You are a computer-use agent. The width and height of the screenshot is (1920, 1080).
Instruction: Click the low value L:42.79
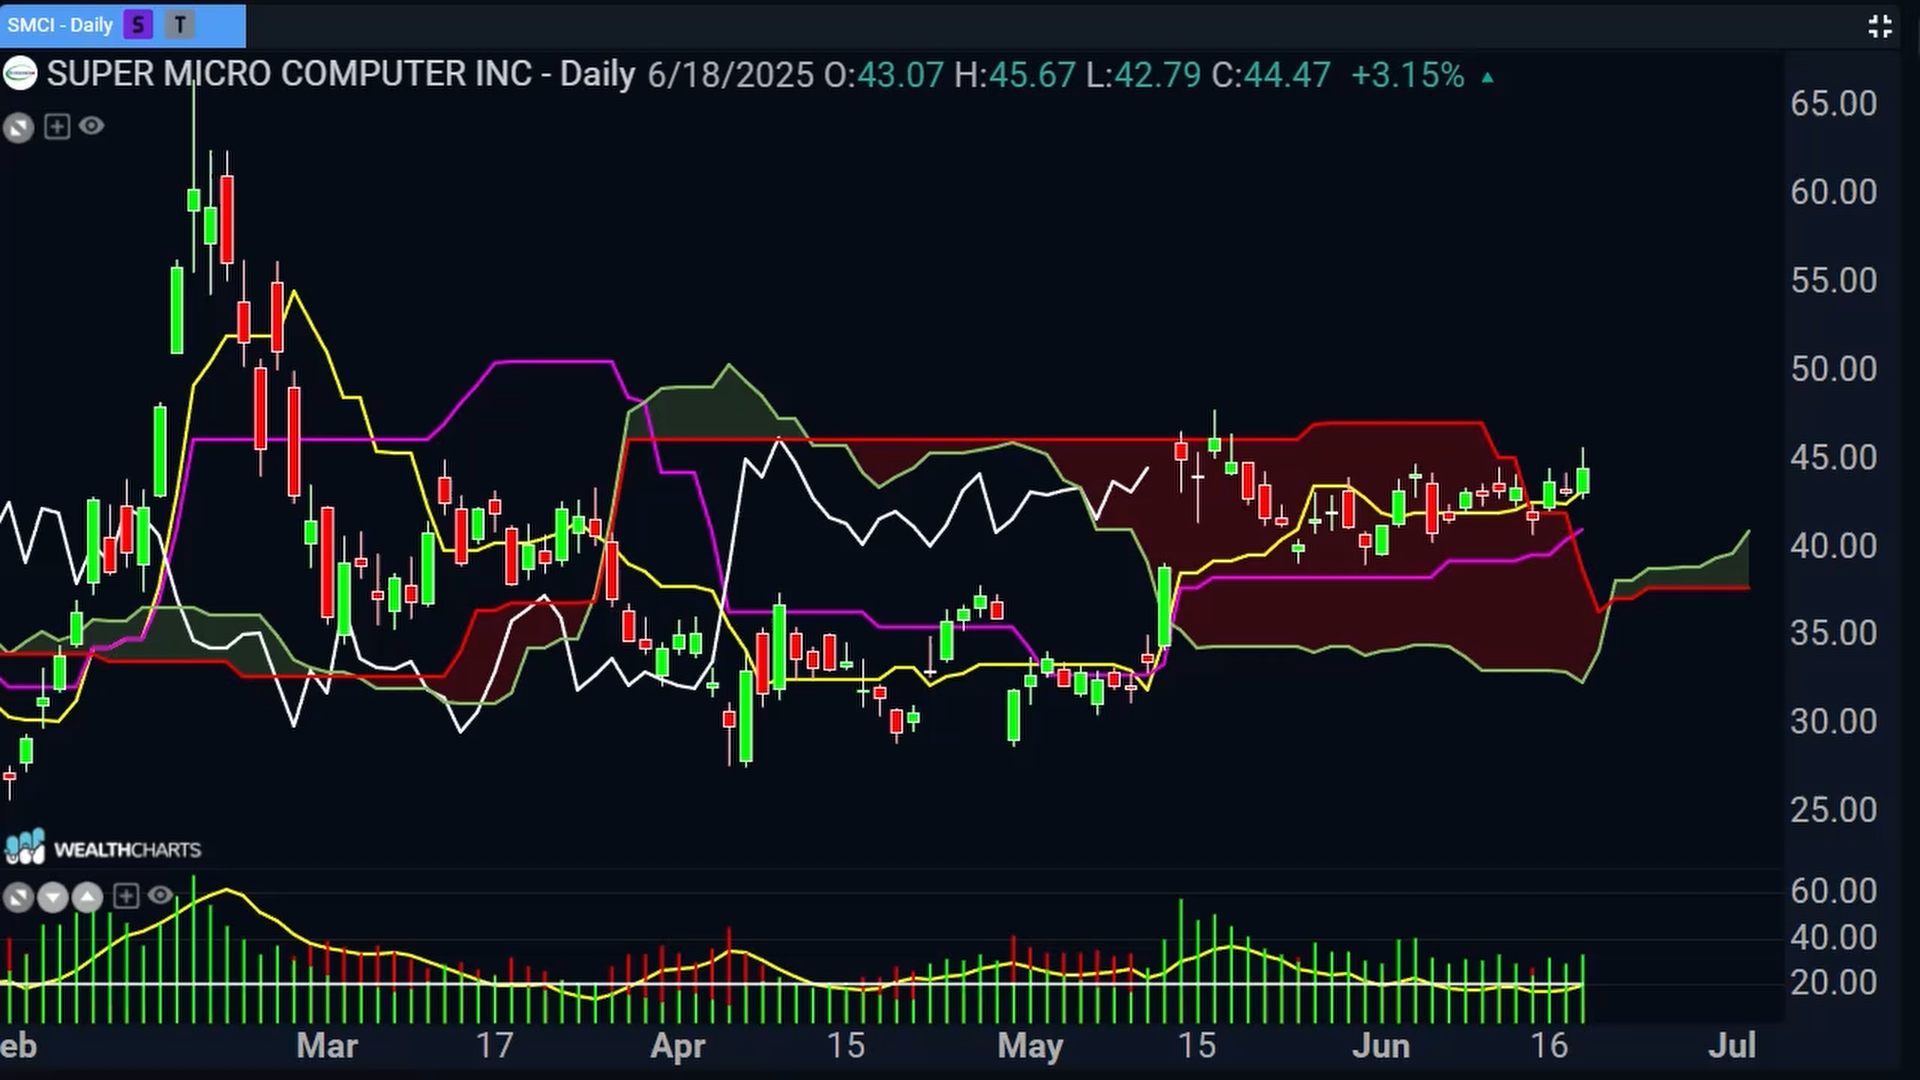pos(1143,75)
